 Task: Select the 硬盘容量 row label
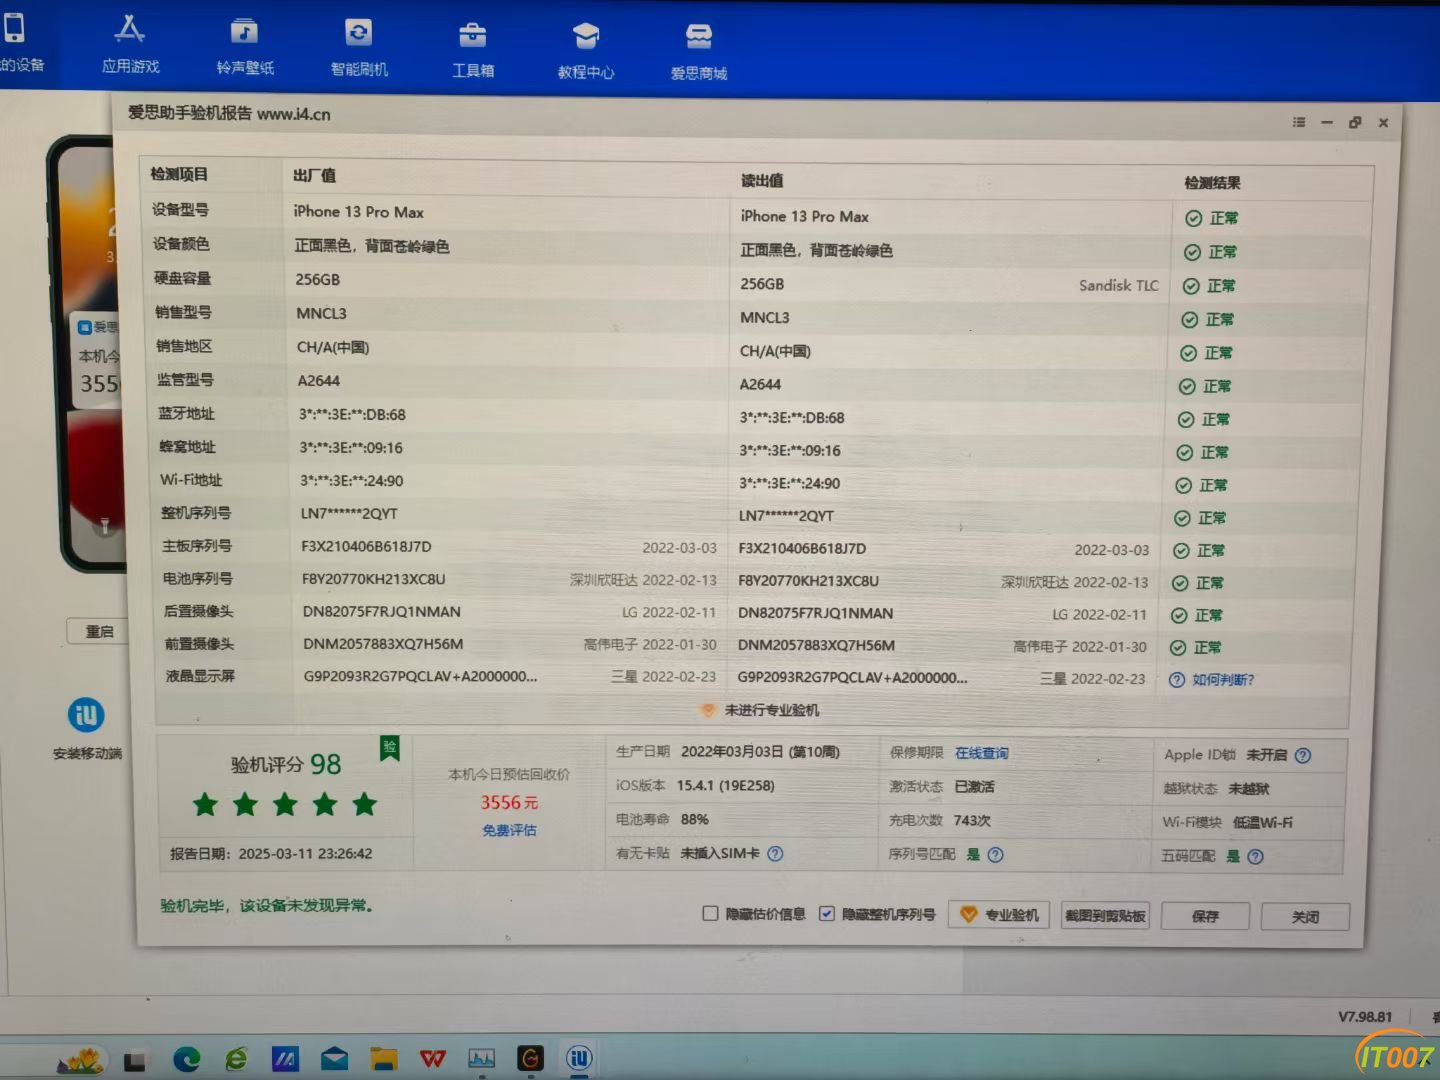click(x=182, y=278)
